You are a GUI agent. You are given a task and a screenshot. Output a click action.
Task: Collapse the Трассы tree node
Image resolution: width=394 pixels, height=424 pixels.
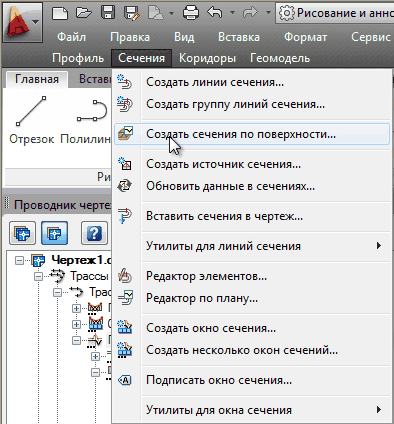tap(39, 276)
